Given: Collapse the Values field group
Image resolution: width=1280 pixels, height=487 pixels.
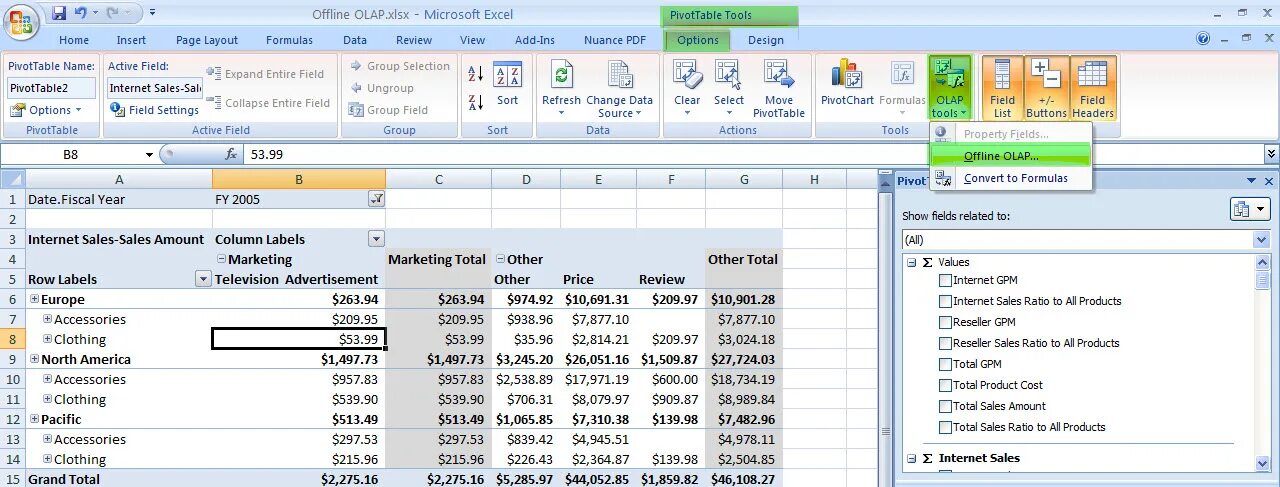Looking at the screenshot, I should pos(911,262).
